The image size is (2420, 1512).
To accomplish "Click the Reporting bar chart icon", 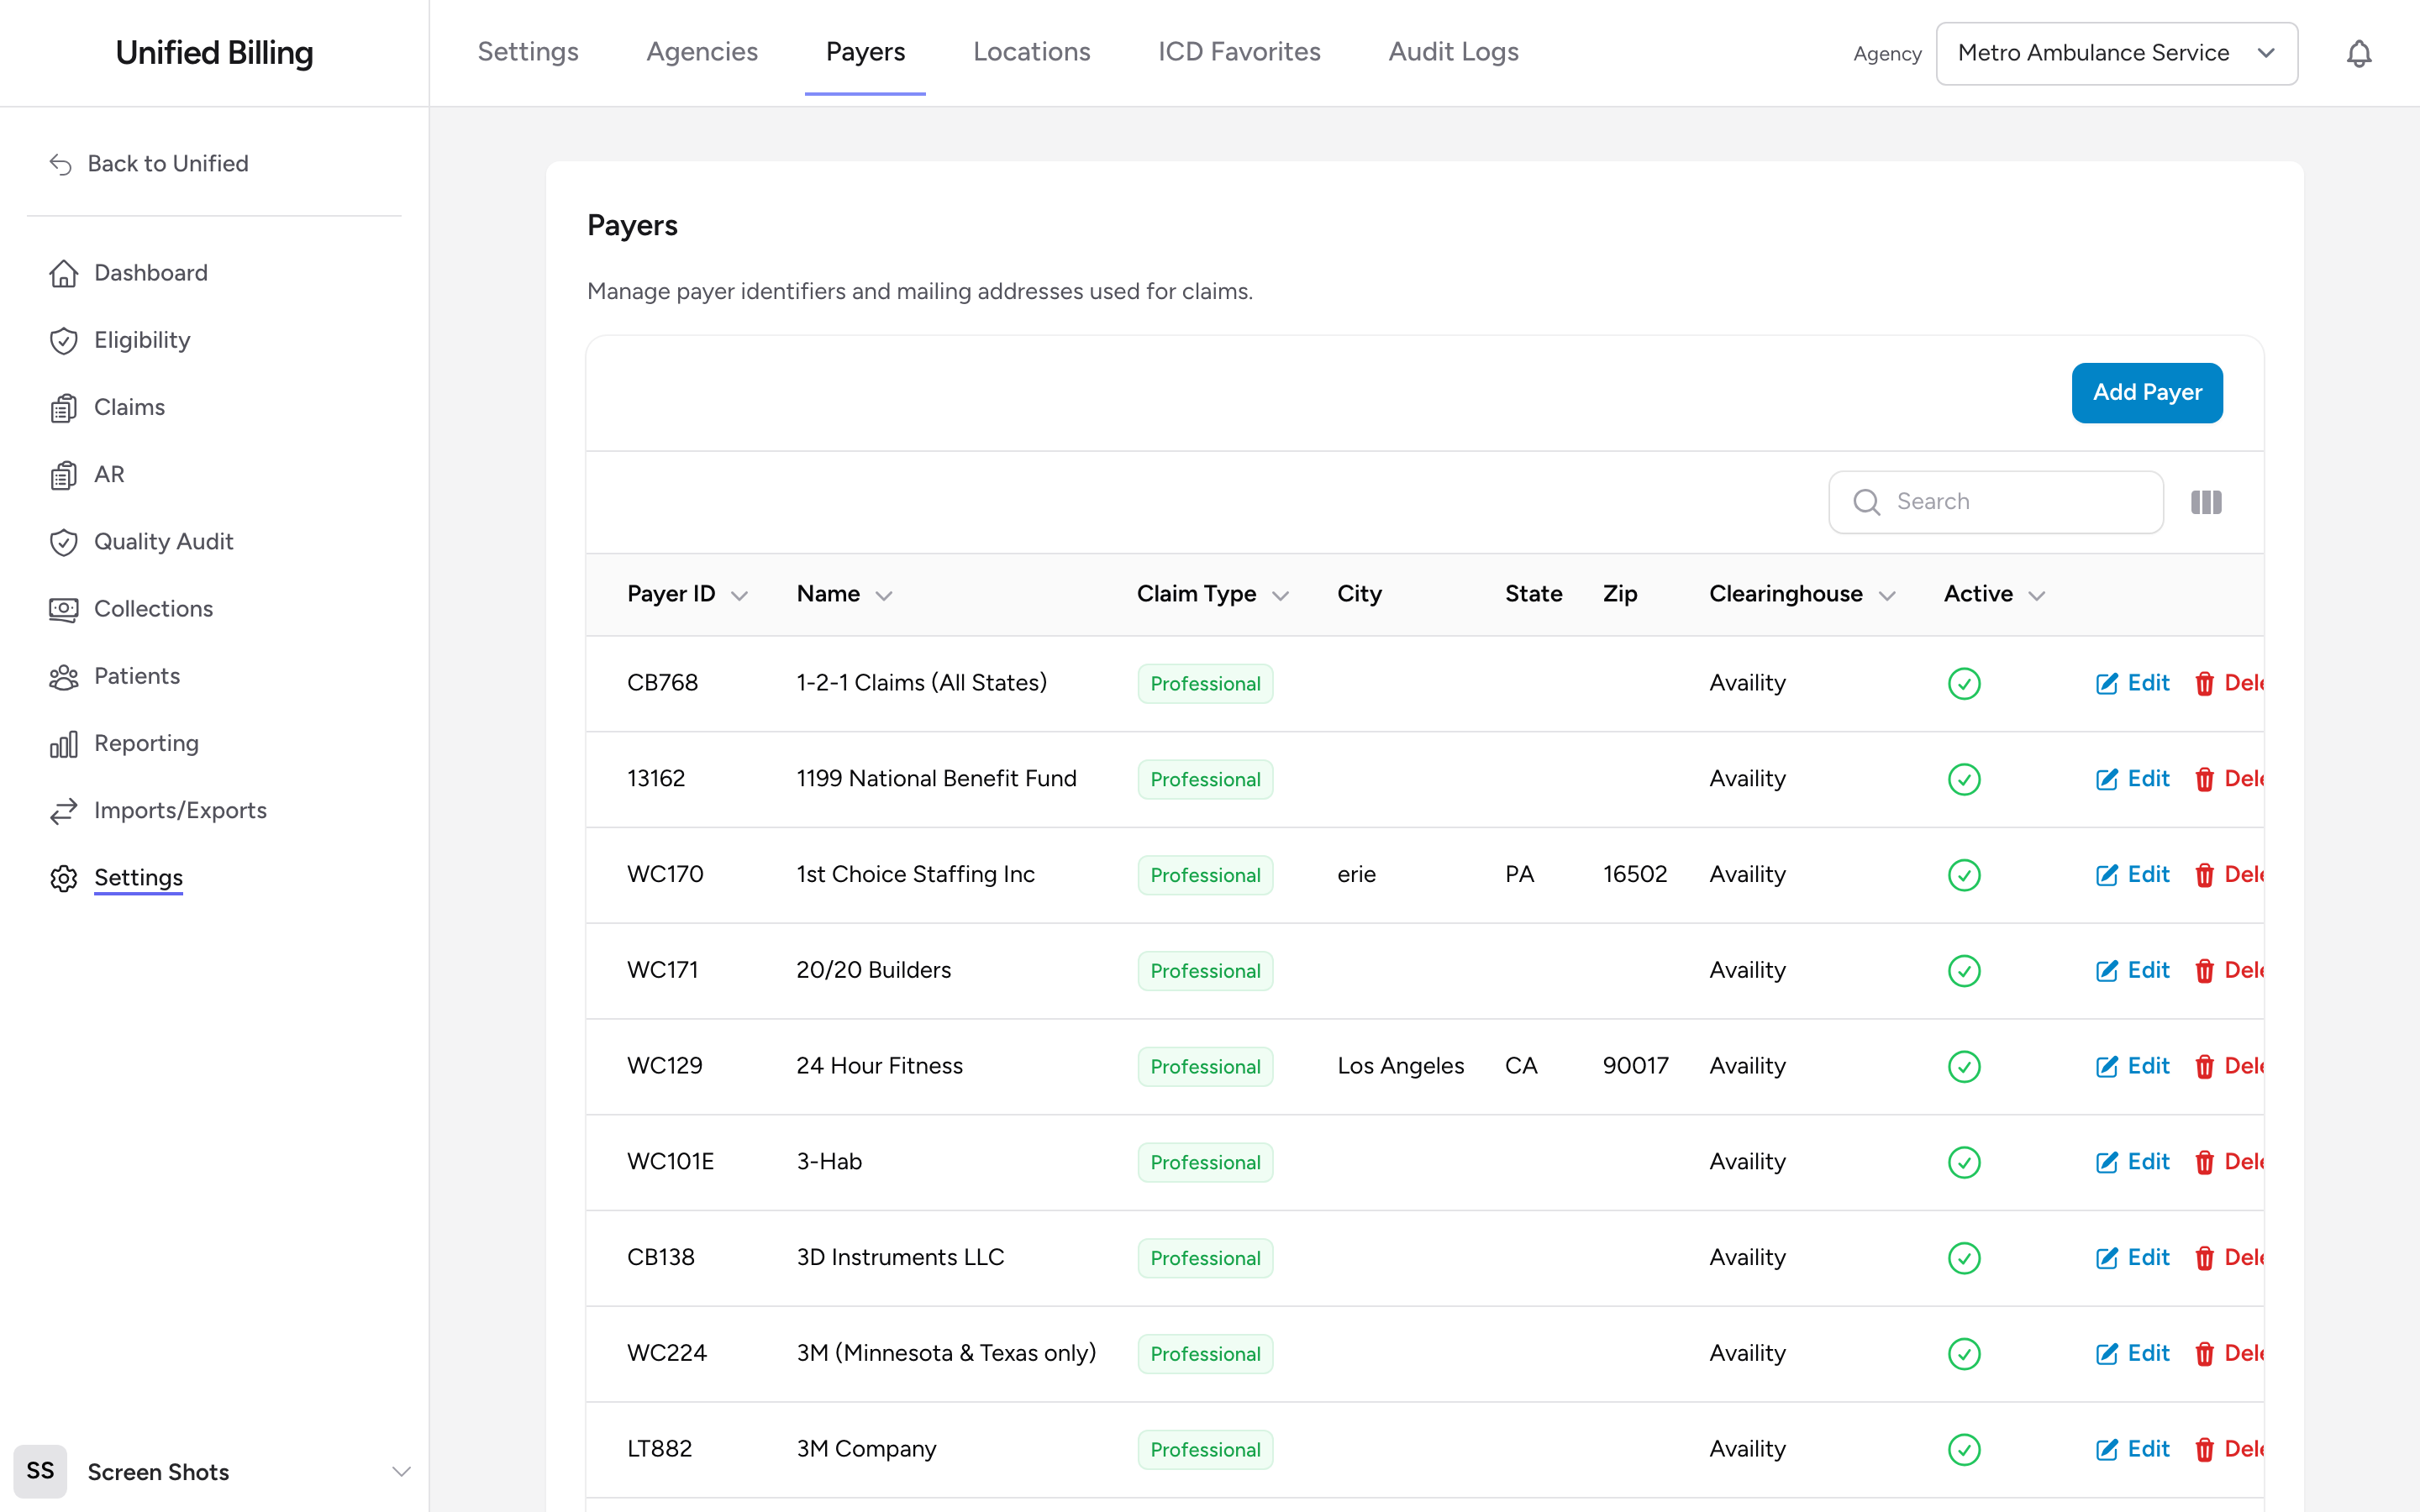I will point(64,744).
